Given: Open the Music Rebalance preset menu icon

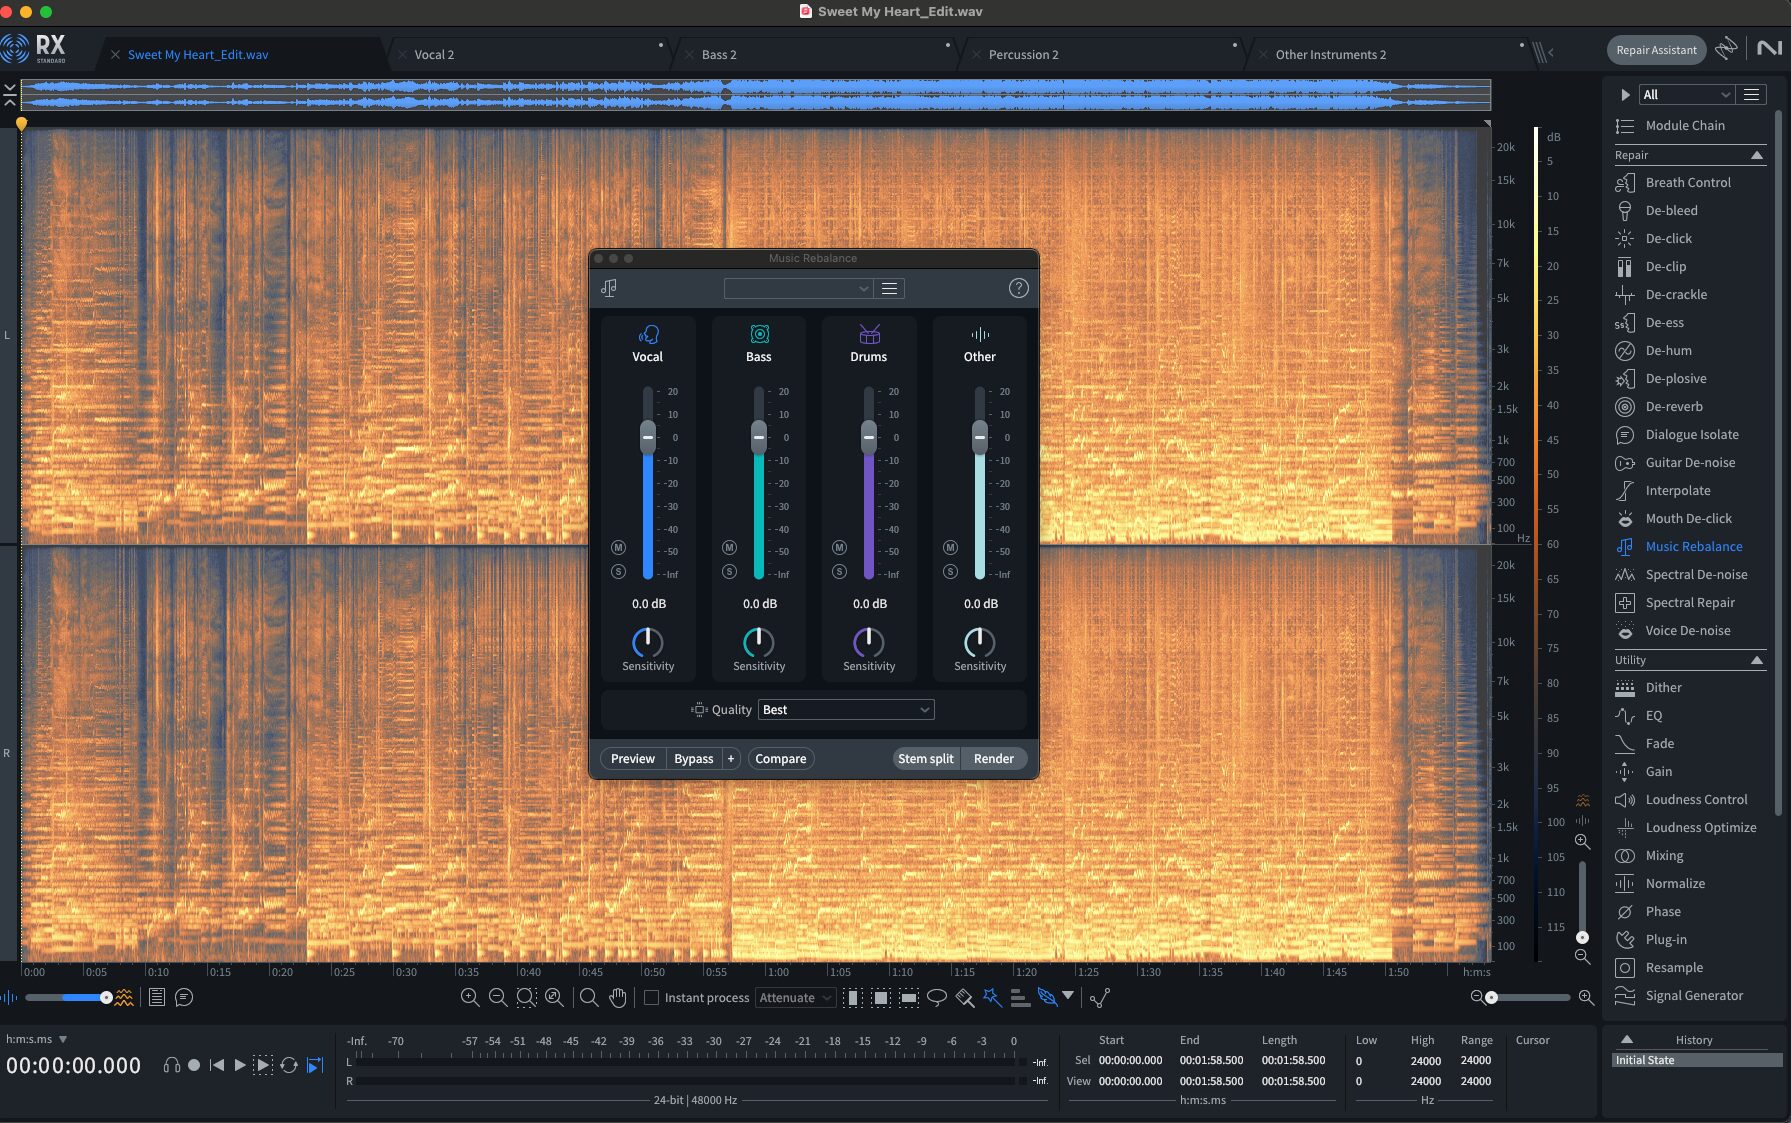Looking at the screenshot, I should point(889,288).
